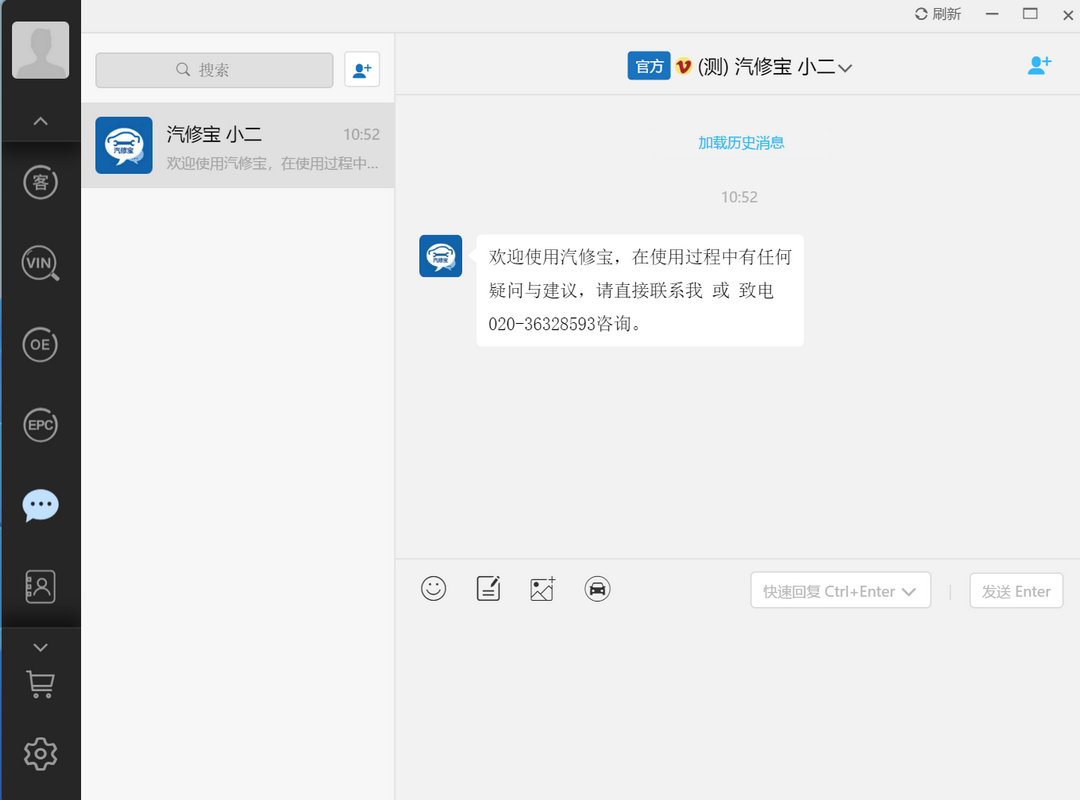
Task: Expand the sidebar section with the down chevron
Action: [40, 646]
